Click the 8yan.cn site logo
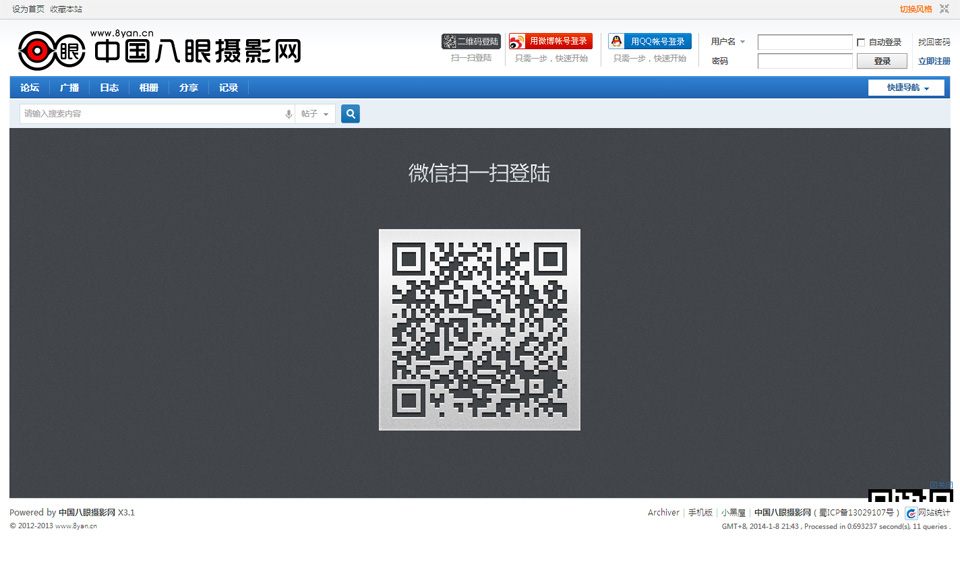The height and width of the screenshot is (566, 960). coord(160,48)
